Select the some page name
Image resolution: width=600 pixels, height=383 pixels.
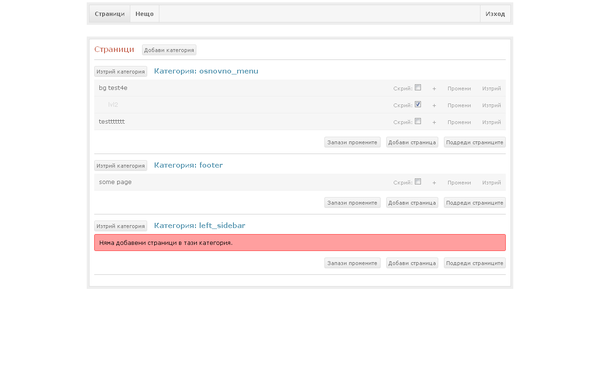click(x=115, y=182)
